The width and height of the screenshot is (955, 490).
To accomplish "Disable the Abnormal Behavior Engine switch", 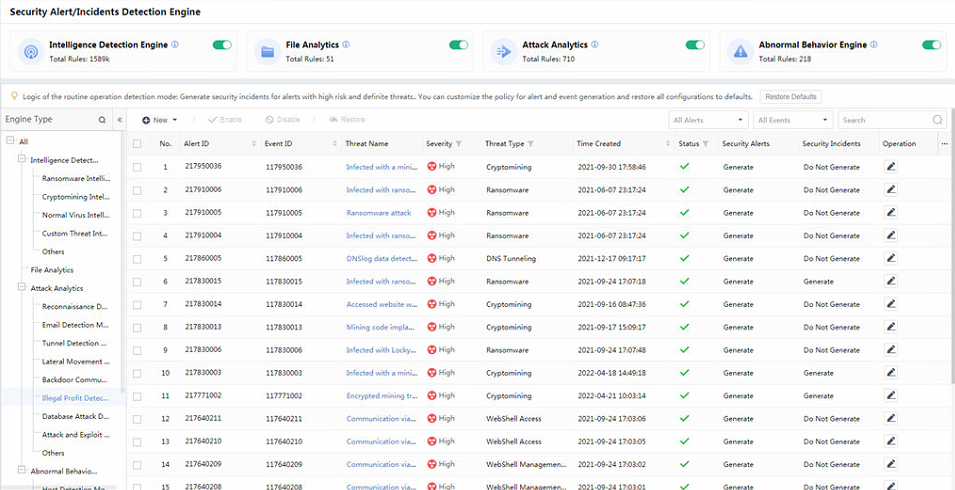I will tap(931, 45).
